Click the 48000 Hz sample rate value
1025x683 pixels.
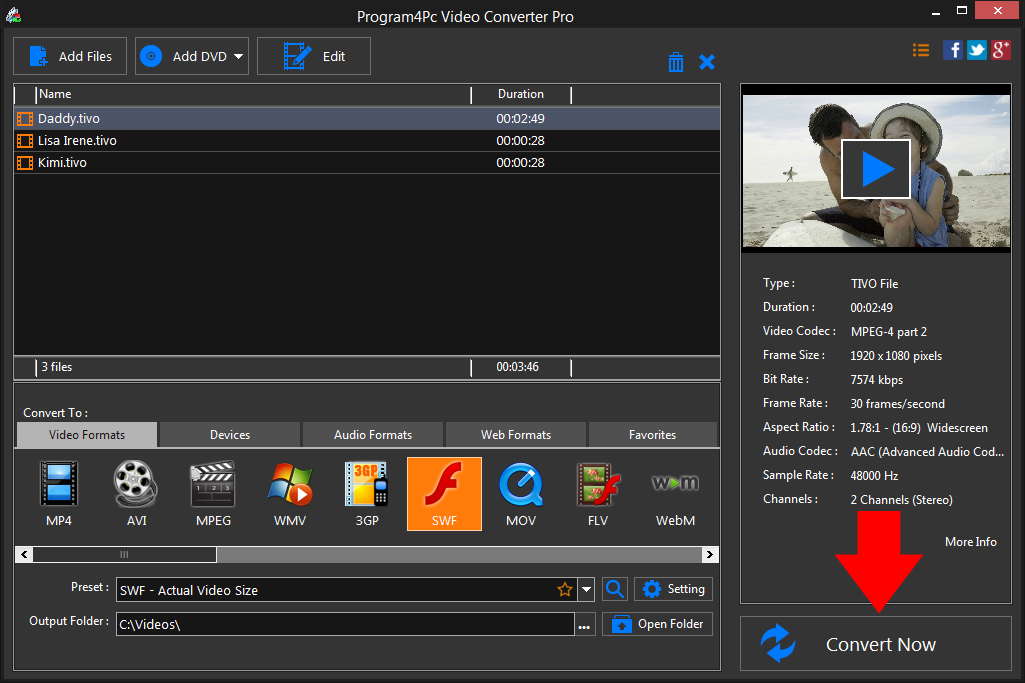[875, 476]
